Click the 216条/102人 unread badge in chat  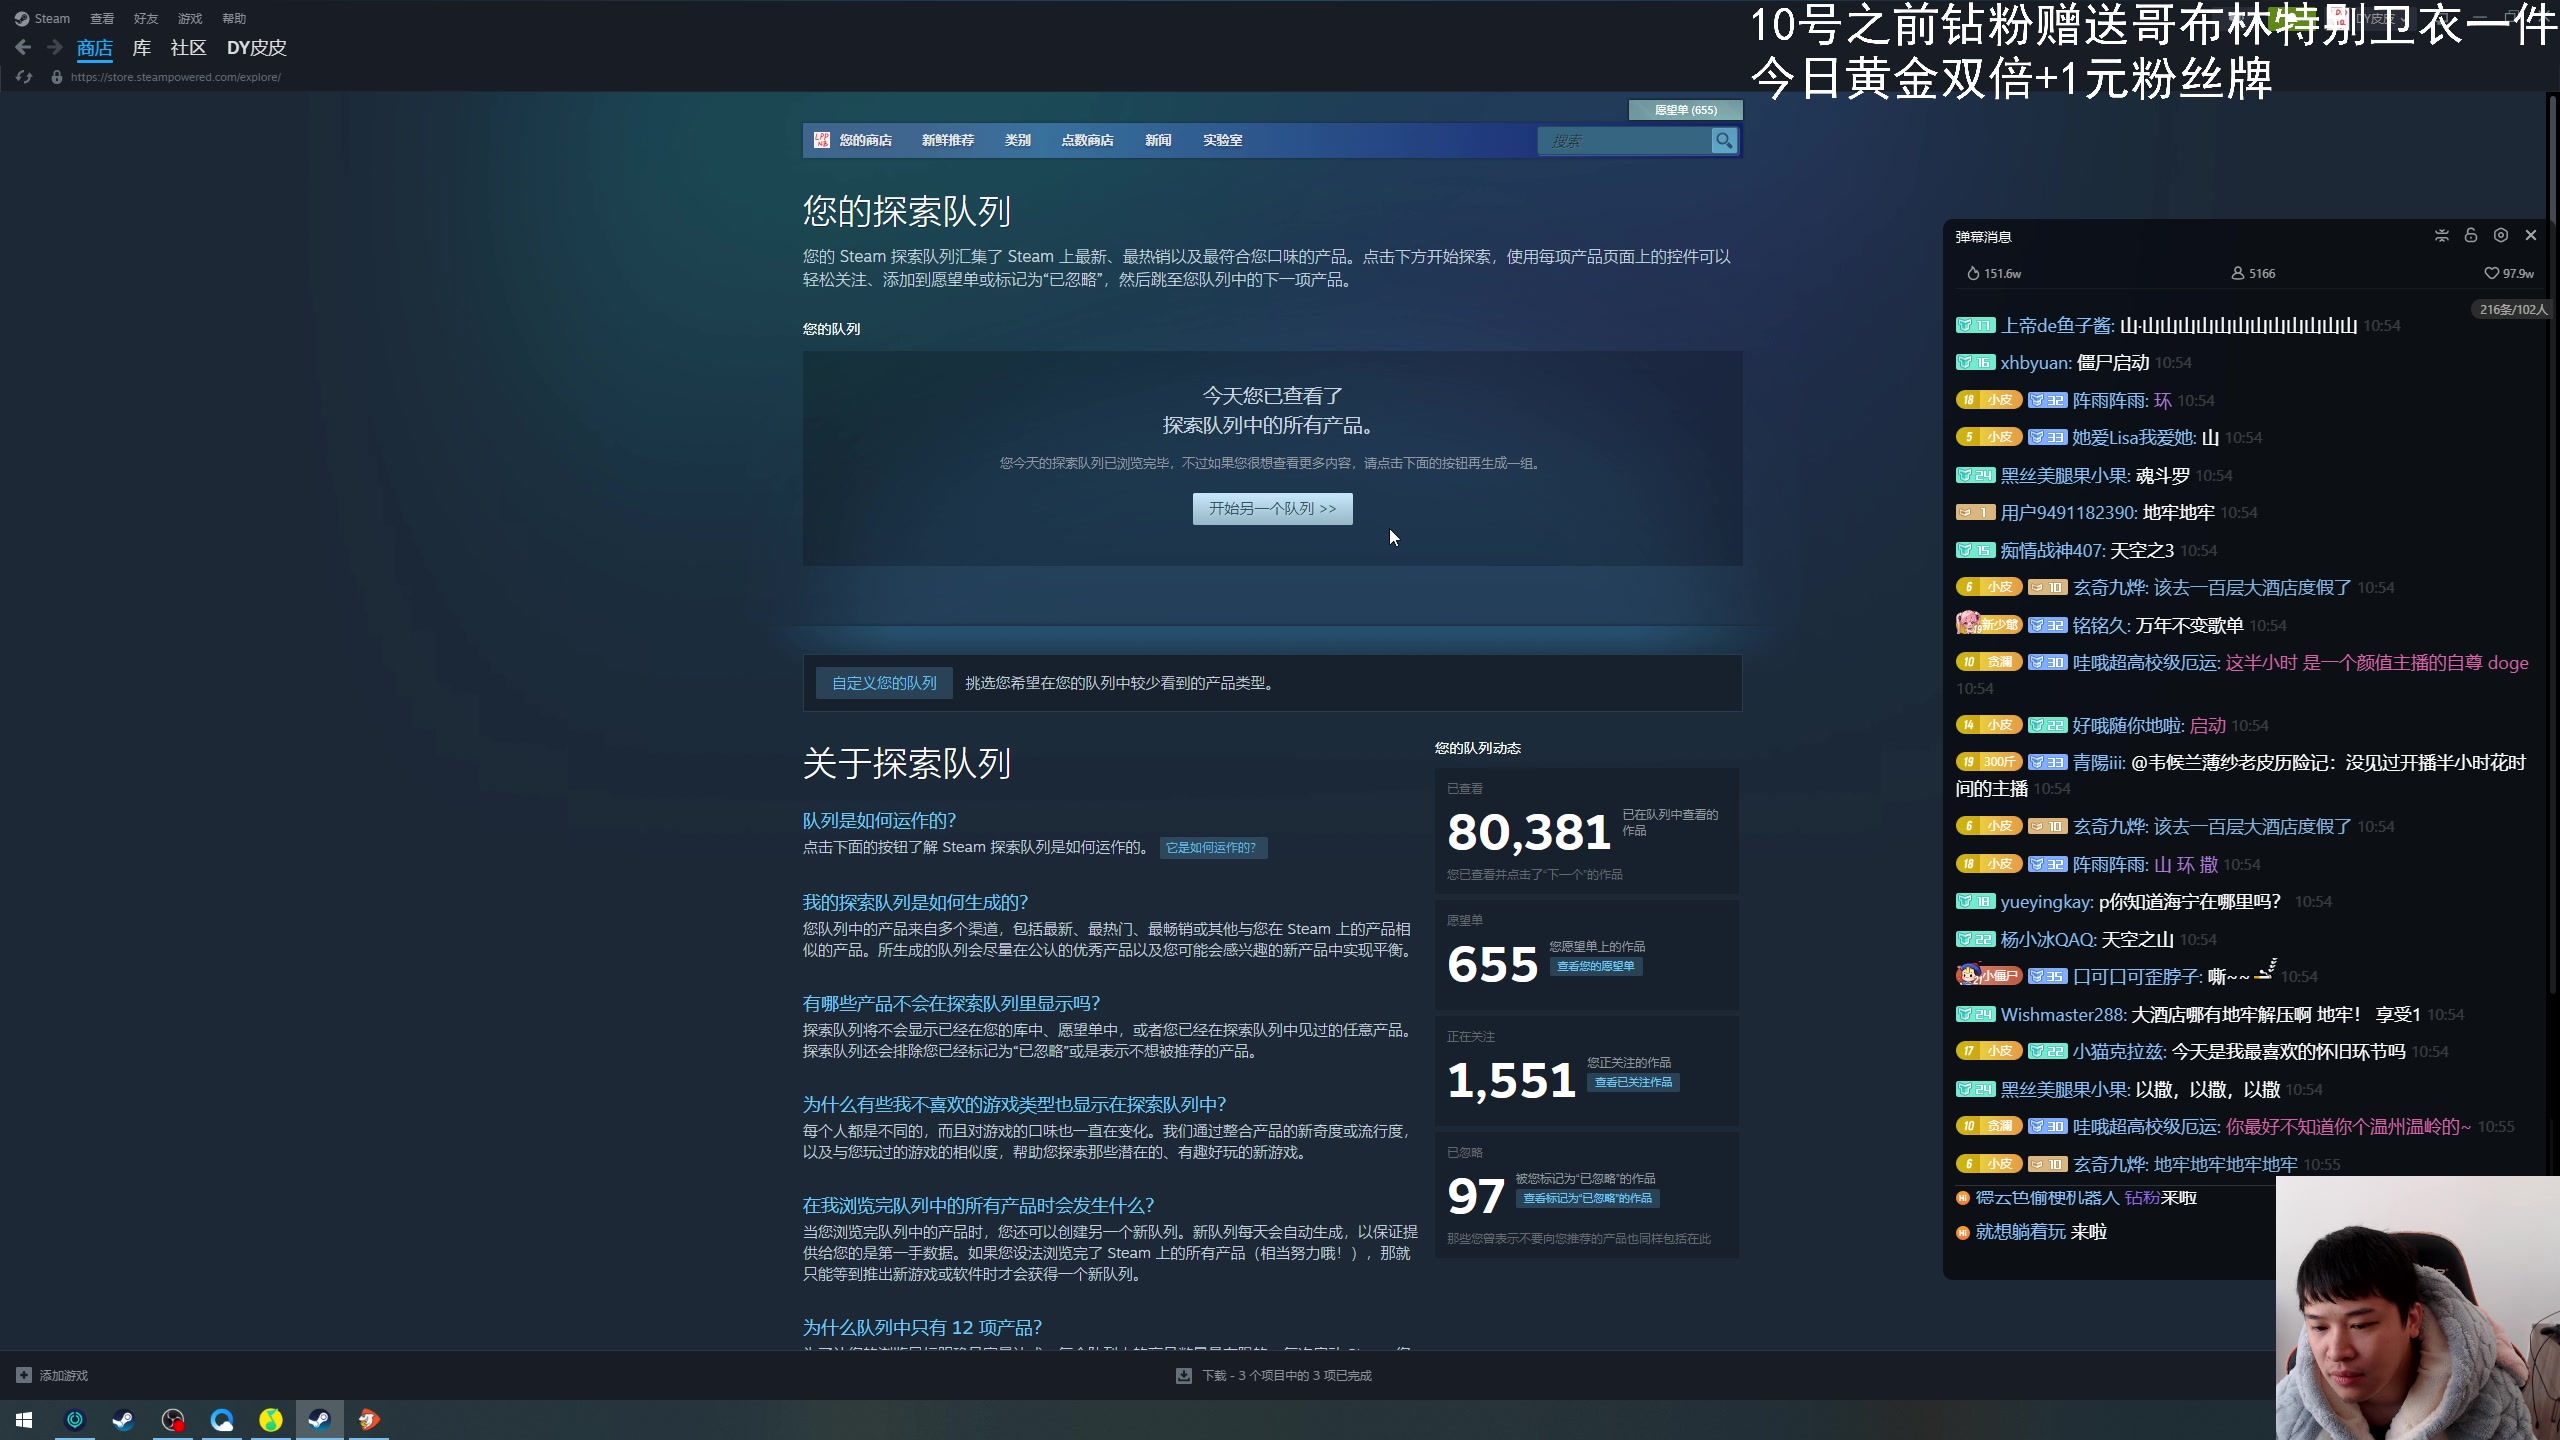click(x=2513, y=309)
